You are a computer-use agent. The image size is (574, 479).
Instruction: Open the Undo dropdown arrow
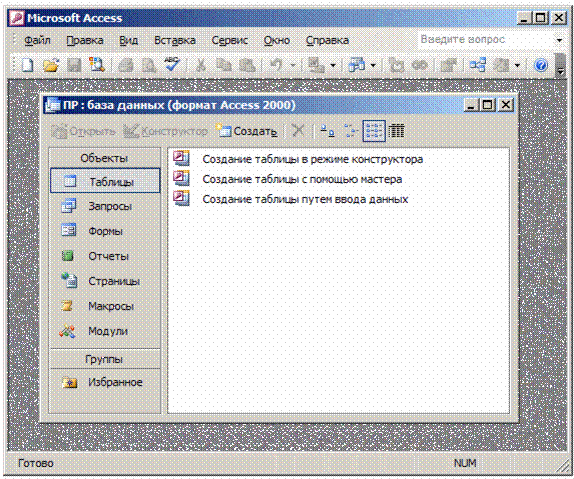tap(293, 66)
